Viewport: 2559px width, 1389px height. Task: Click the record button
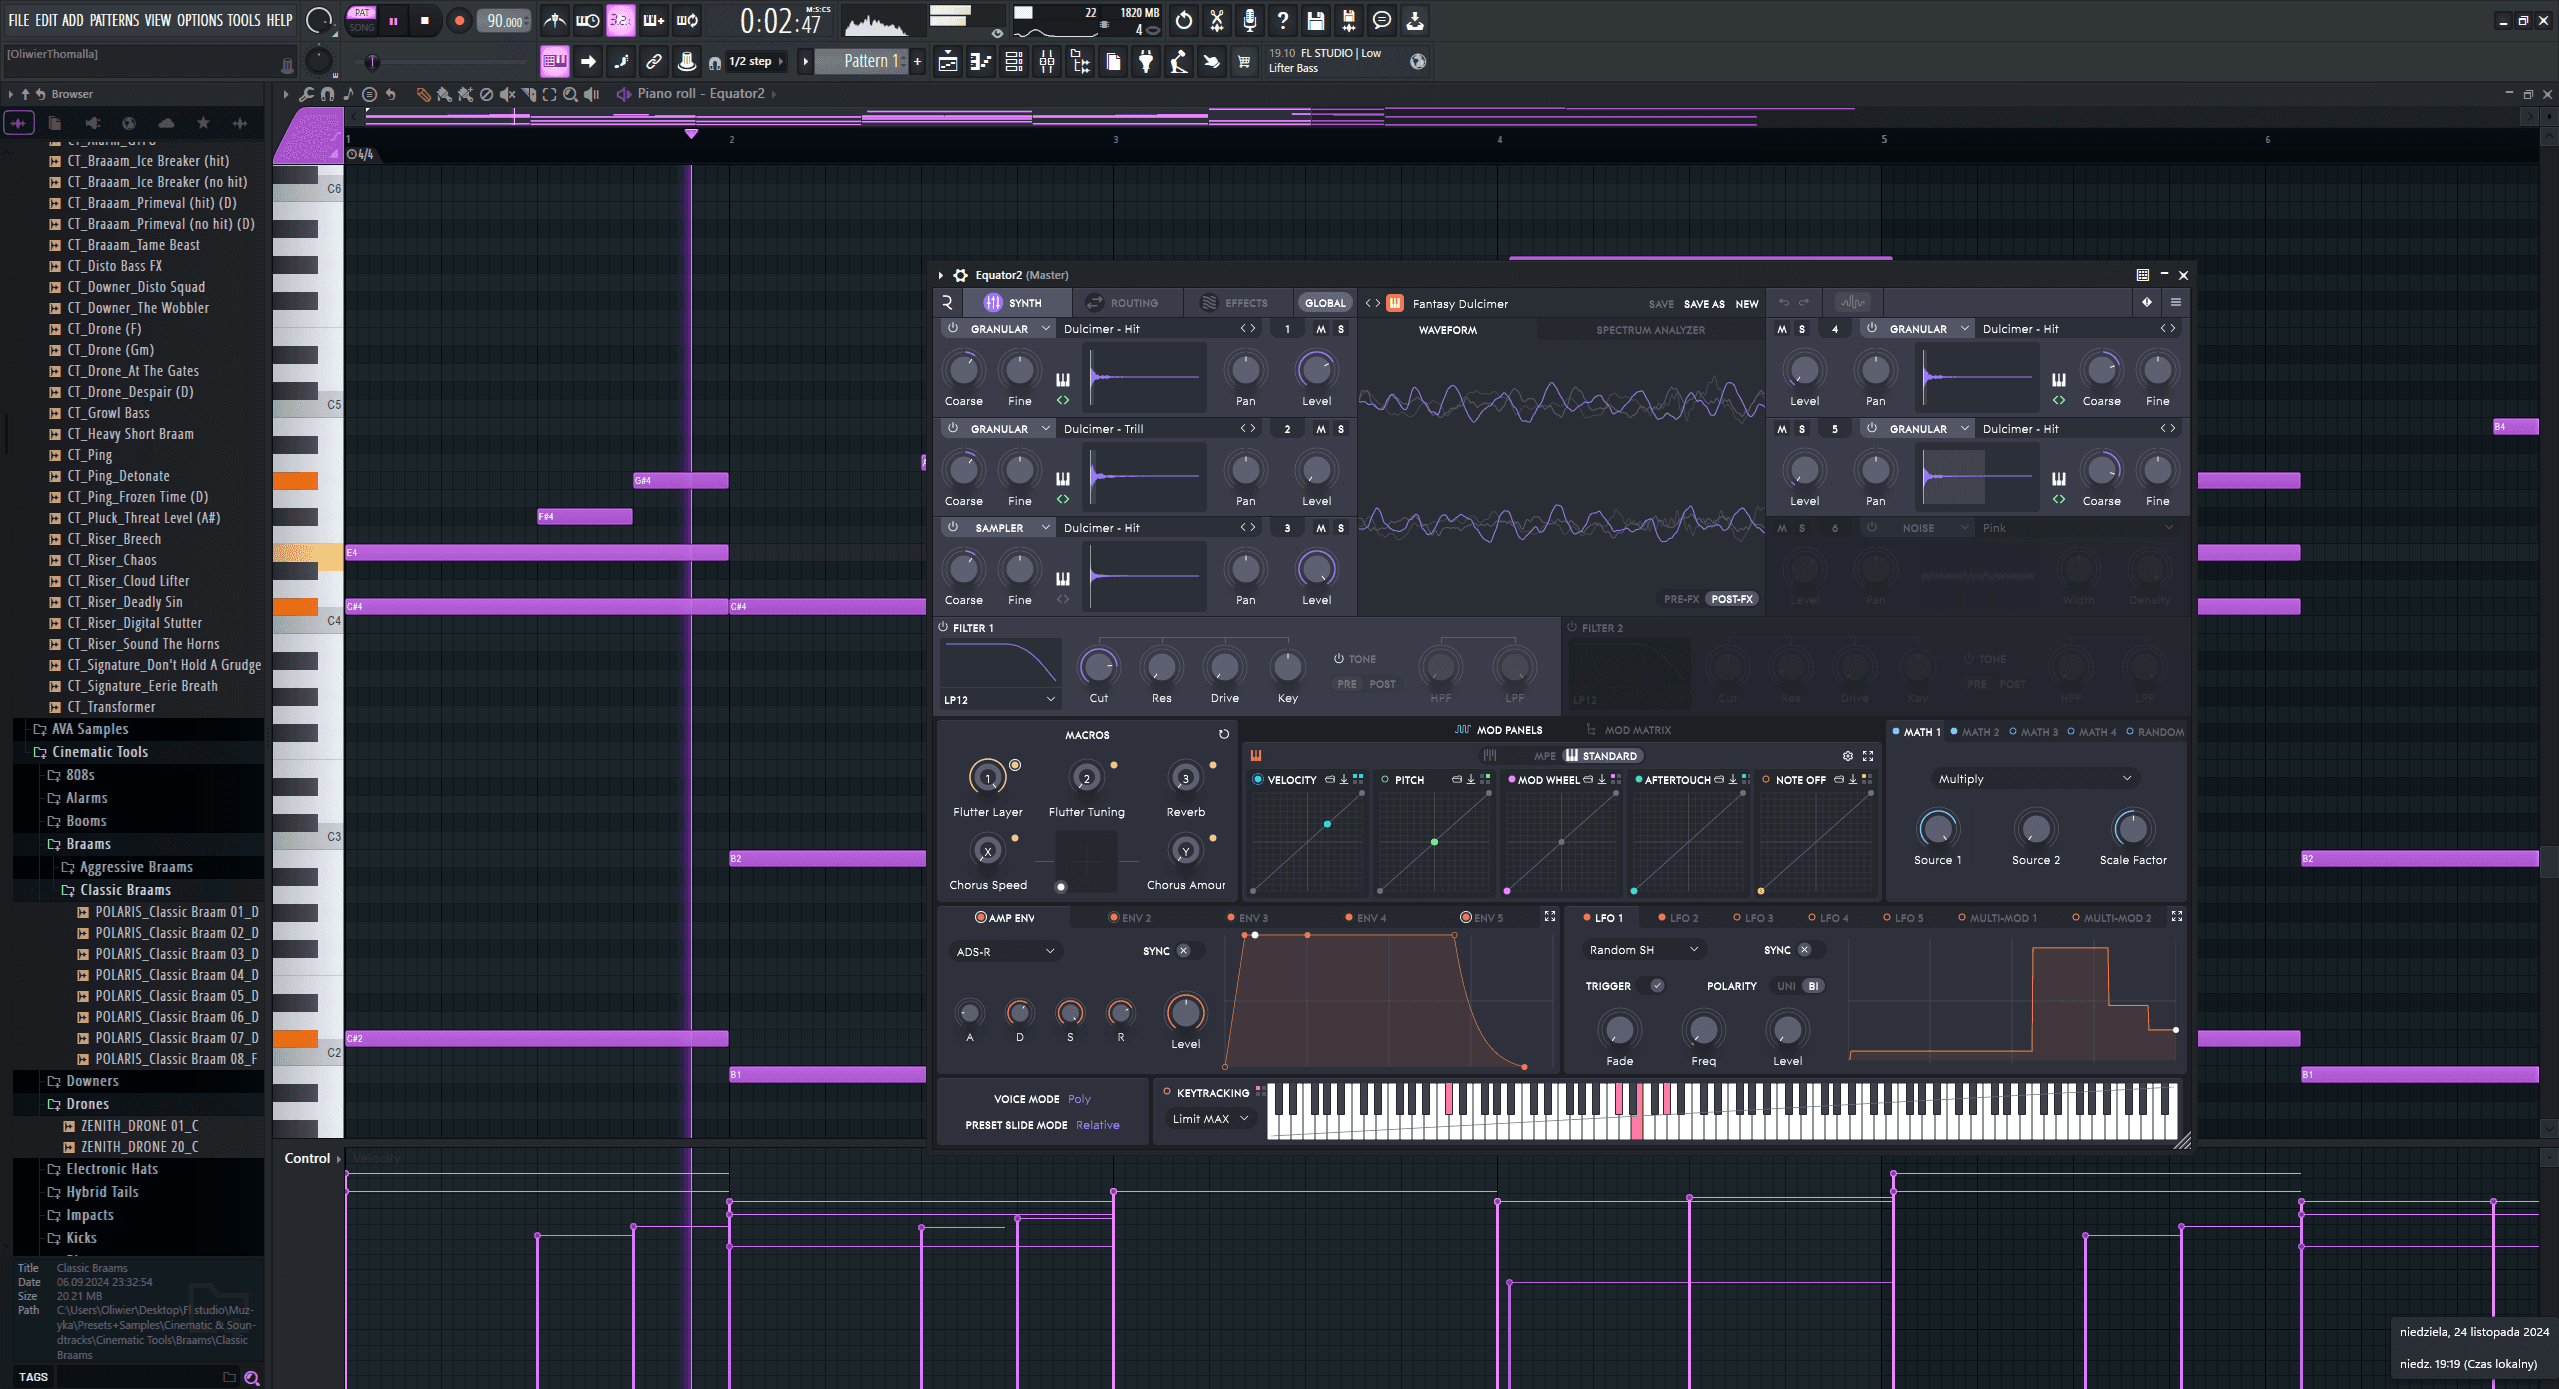(x=459, y=20)
